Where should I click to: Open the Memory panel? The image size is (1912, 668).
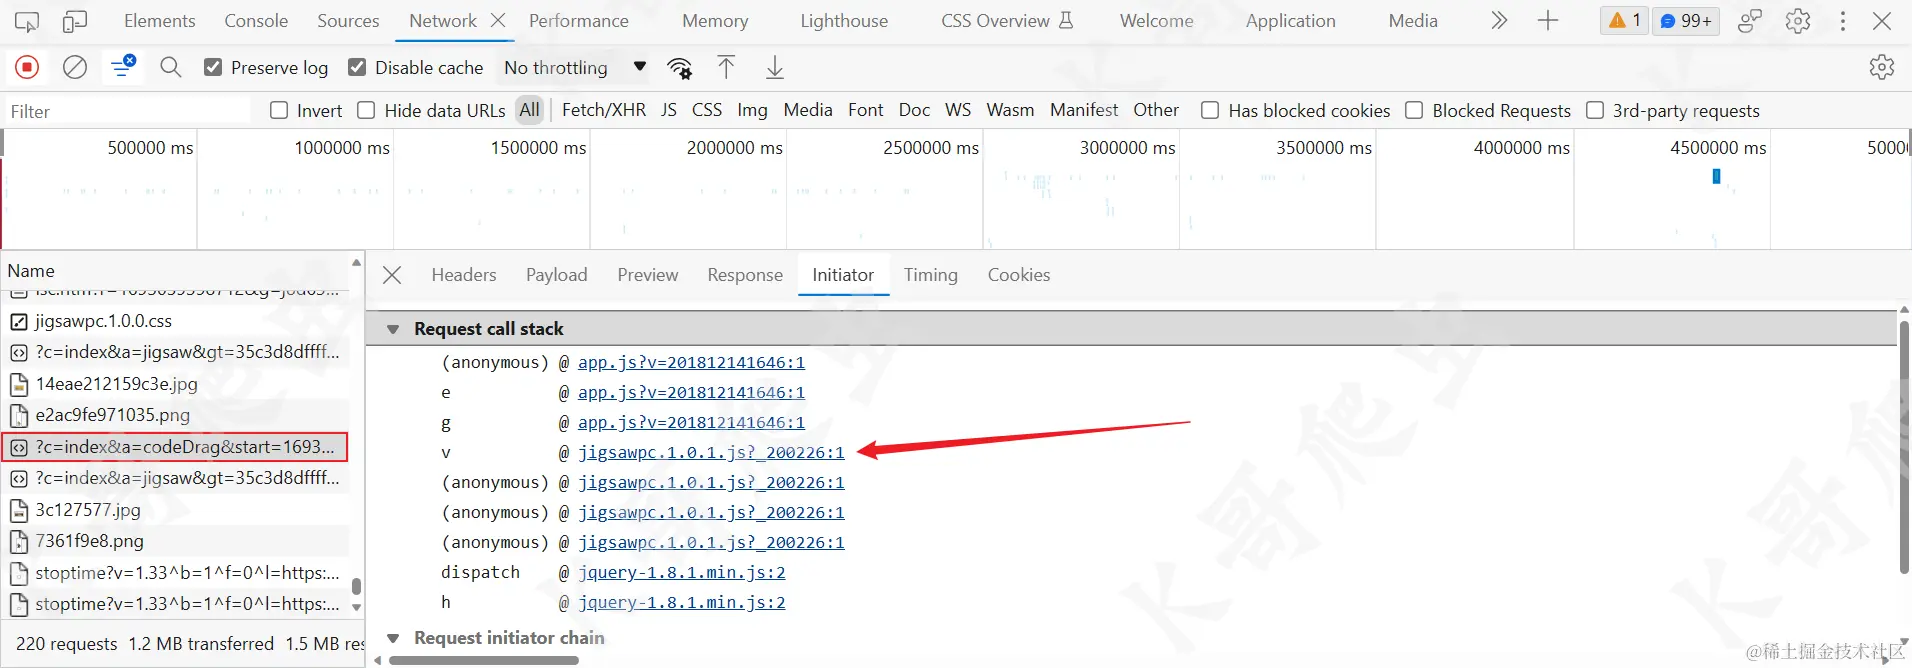tap(715, 21)
